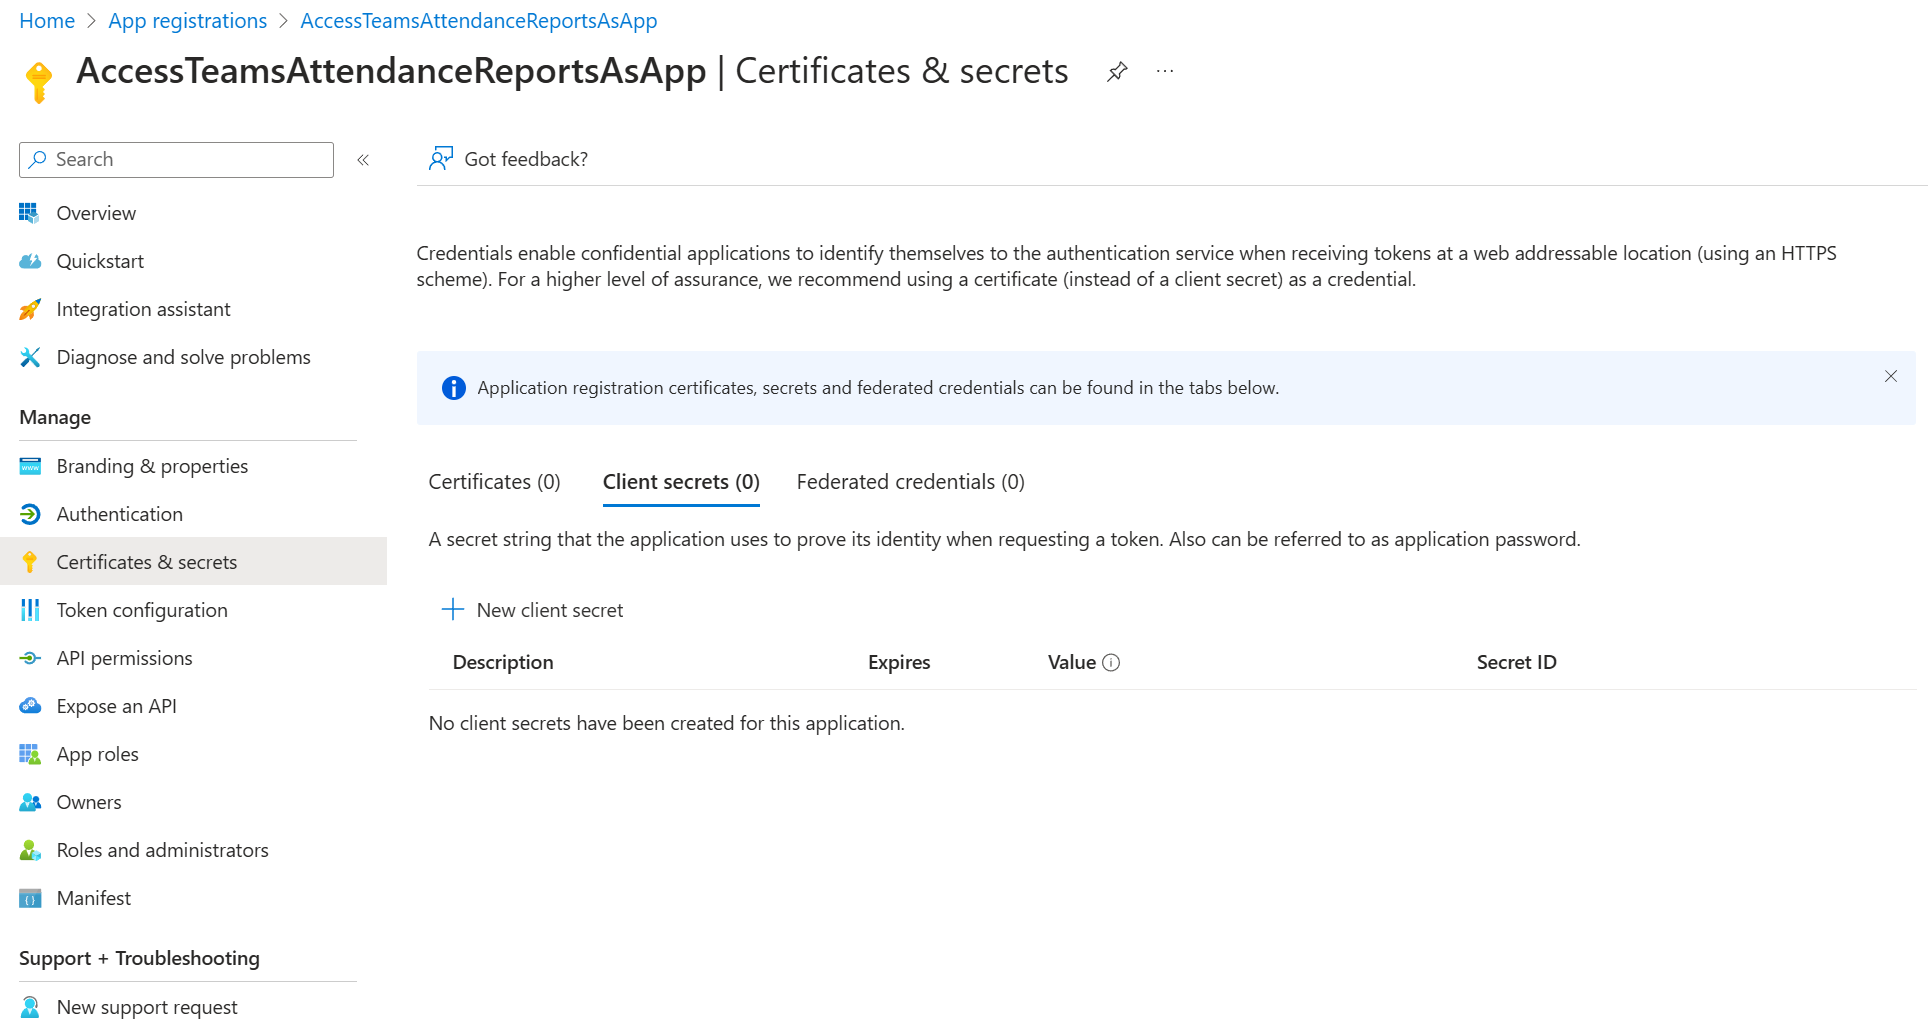Click the Value column info icon
Image resolution: width=1928 pixels, height=1032 pixels.
pos(1111,662)
